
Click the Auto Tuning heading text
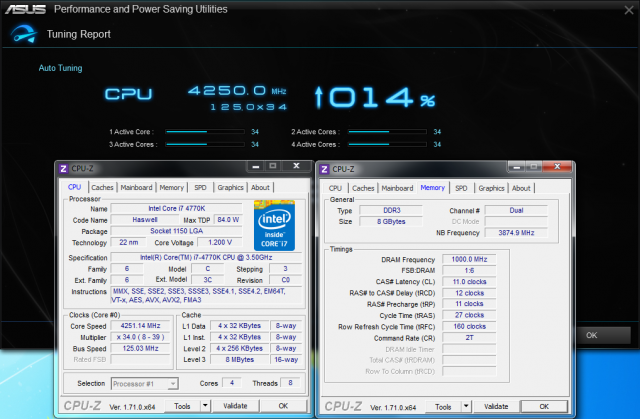pyautogui.click(x=60, y=68)
